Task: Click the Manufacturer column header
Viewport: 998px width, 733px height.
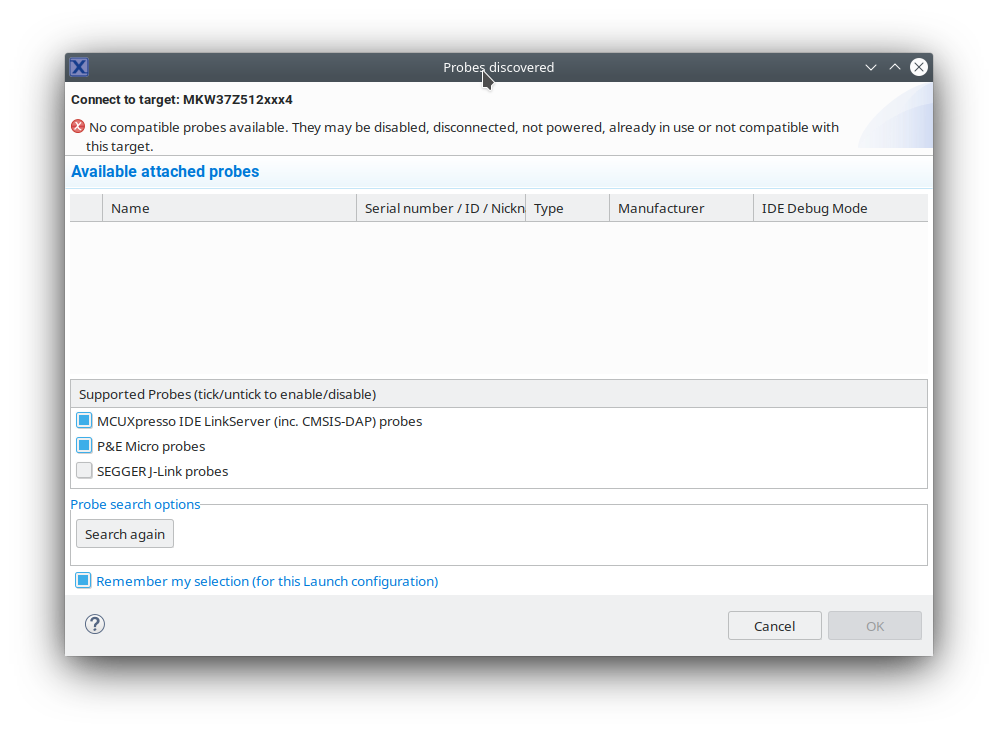Action: click(680, 208)
